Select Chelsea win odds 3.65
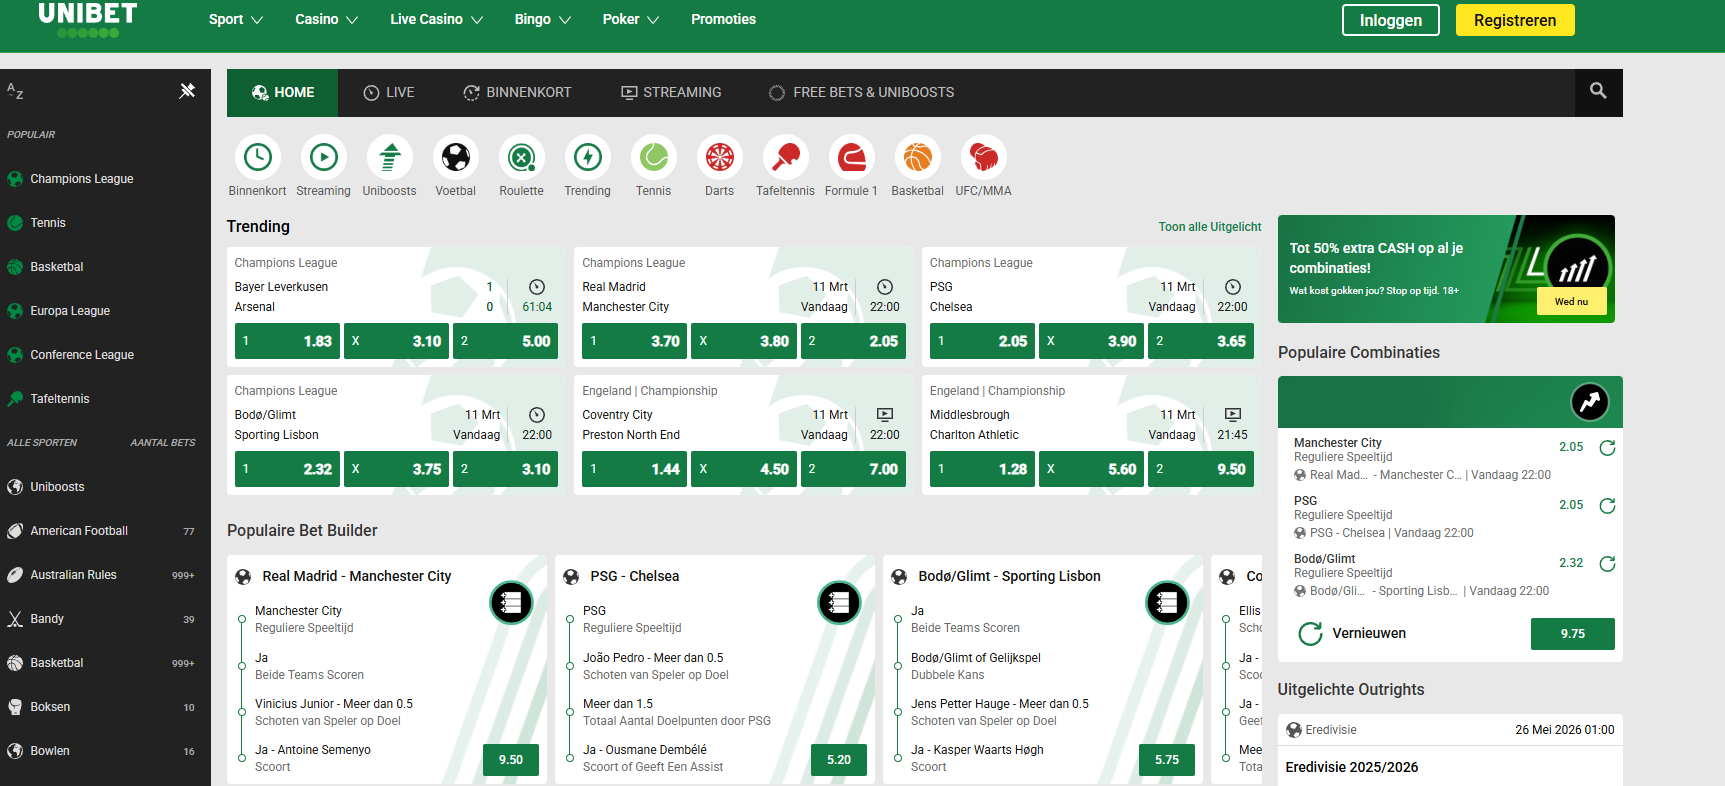1725x786 pixels. coord(1201,341)
